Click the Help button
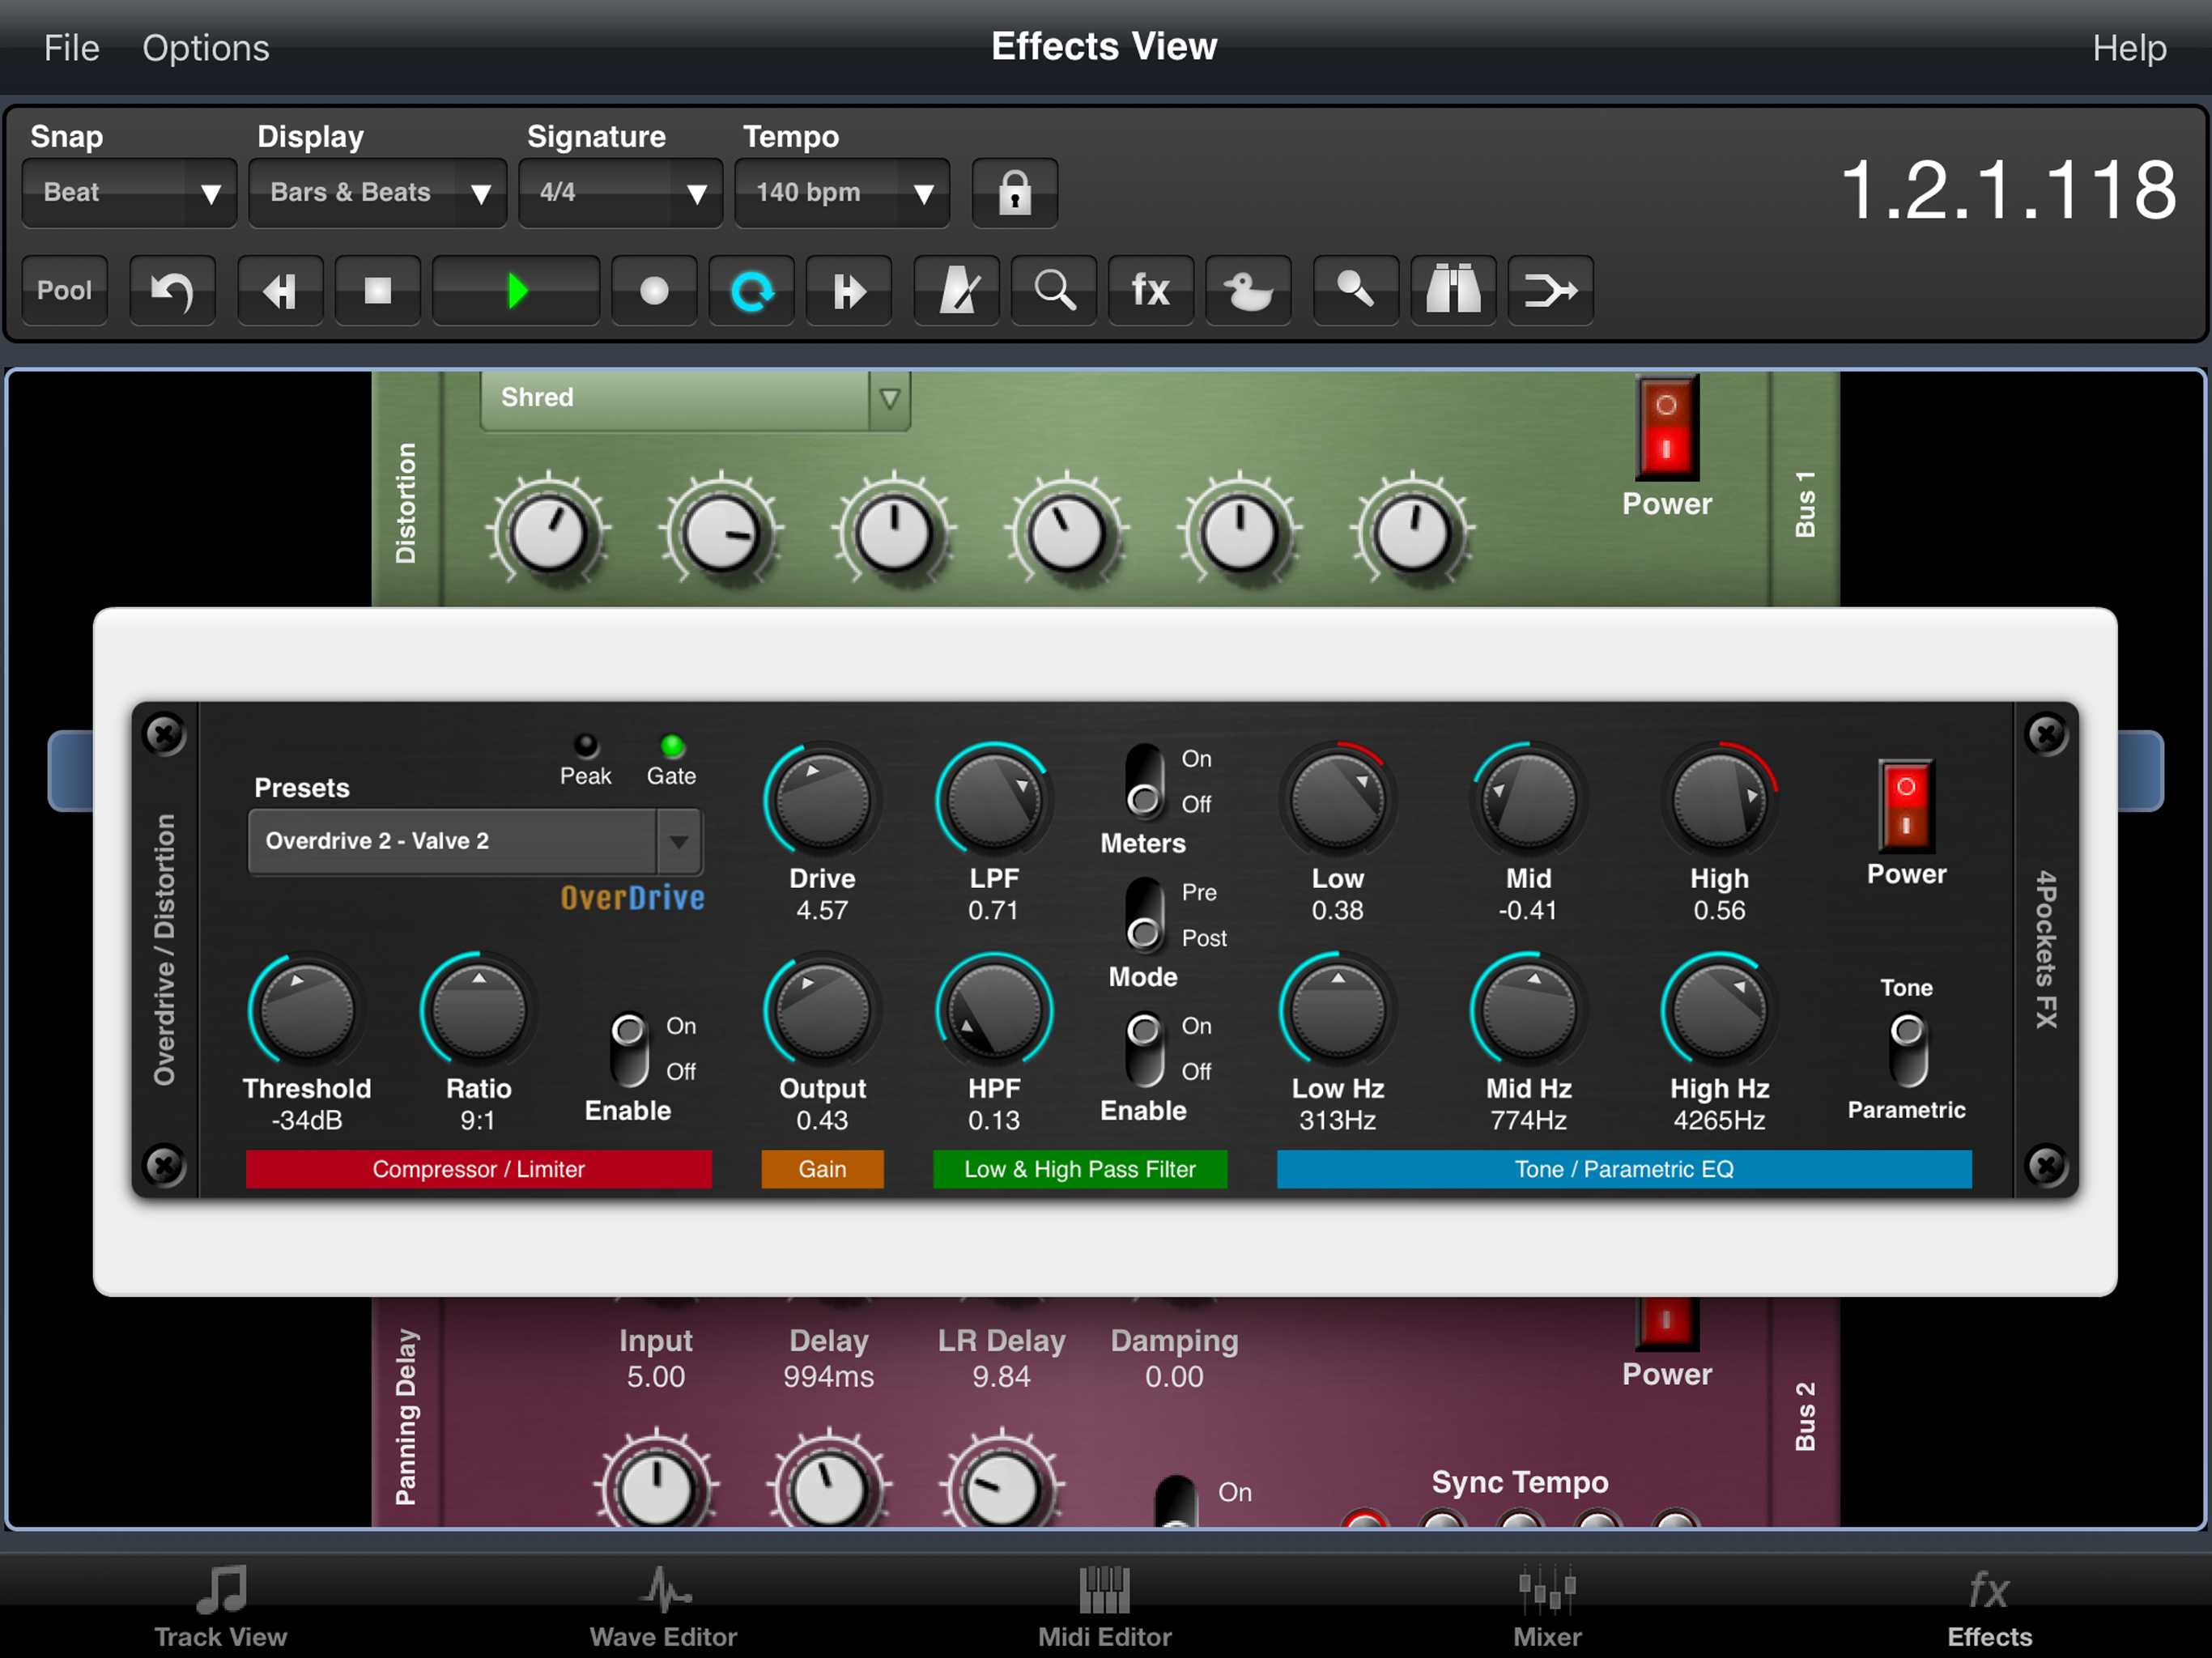The image size is (2212, 1658). (x=2129, y=48)
